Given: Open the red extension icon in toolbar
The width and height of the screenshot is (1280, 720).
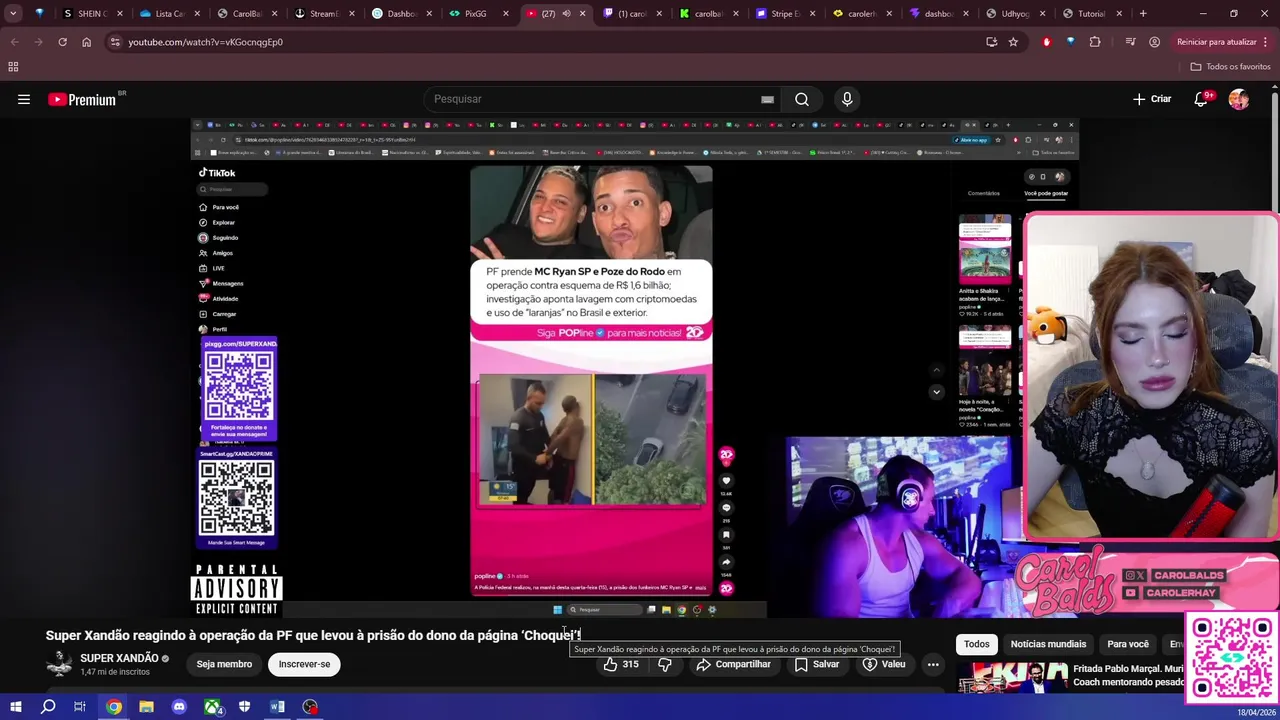Looking at the screenshot, I should coord(1047,42).
